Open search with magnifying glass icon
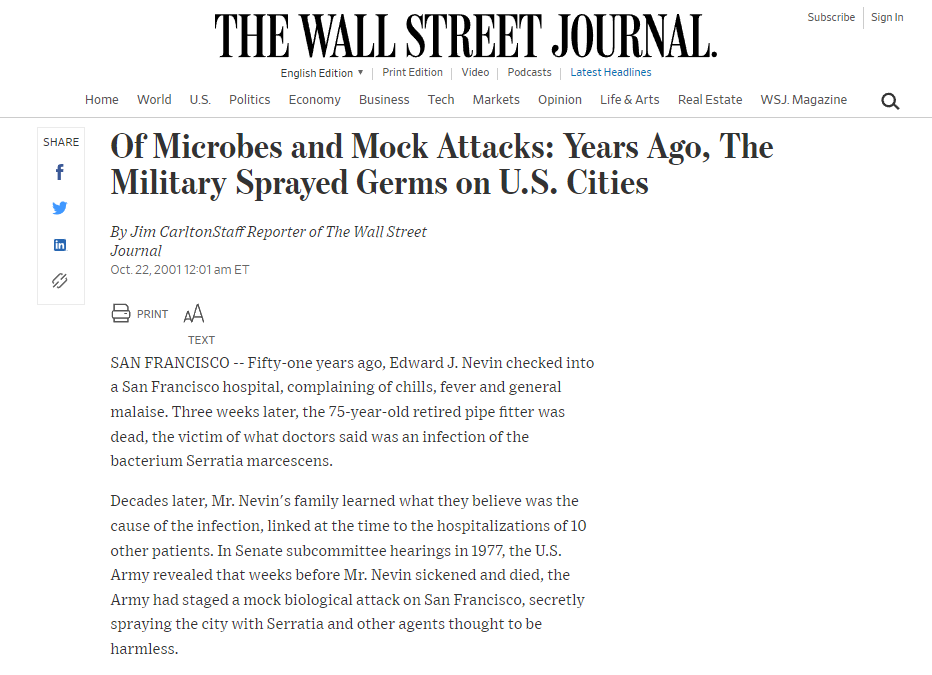 click(890, 101)
